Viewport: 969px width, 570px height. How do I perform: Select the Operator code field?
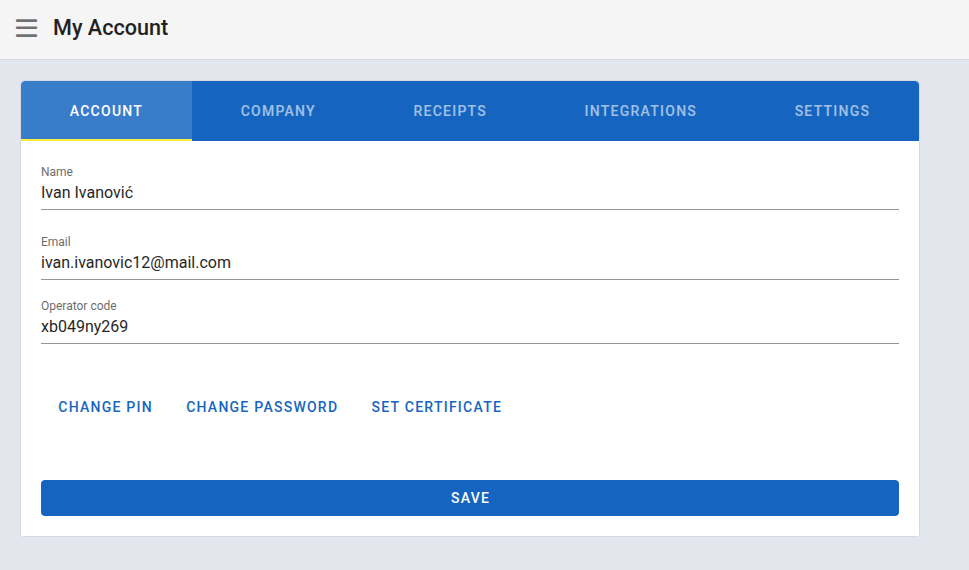pos(470,326)
